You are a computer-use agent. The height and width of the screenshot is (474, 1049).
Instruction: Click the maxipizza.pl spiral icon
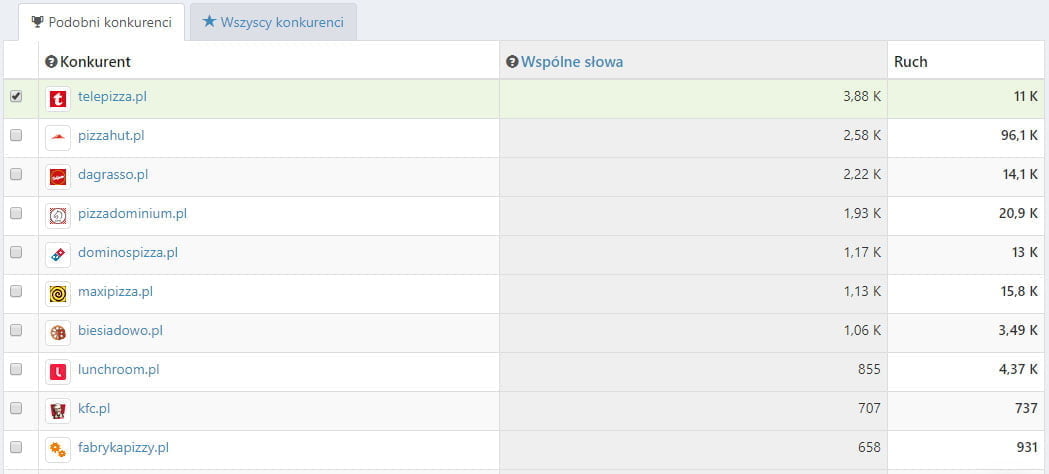pos(58,294)
